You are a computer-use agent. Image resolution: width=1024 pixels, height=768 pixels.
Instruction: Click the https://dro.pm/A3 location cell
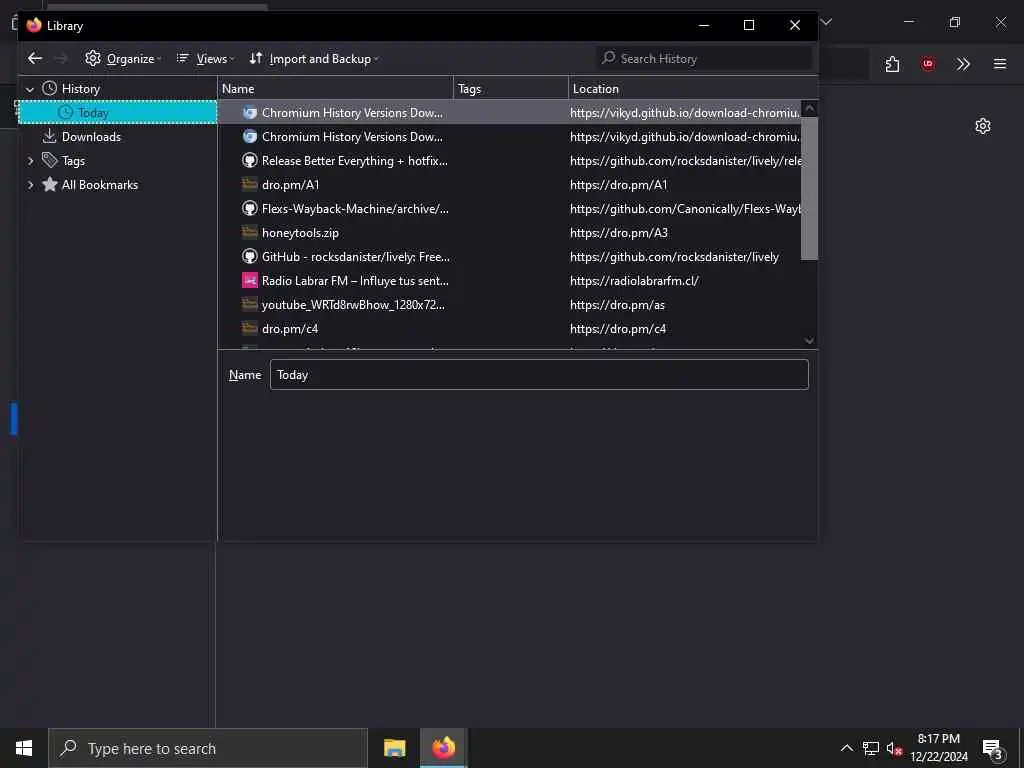pyautogui.click(x=618, y=232)
